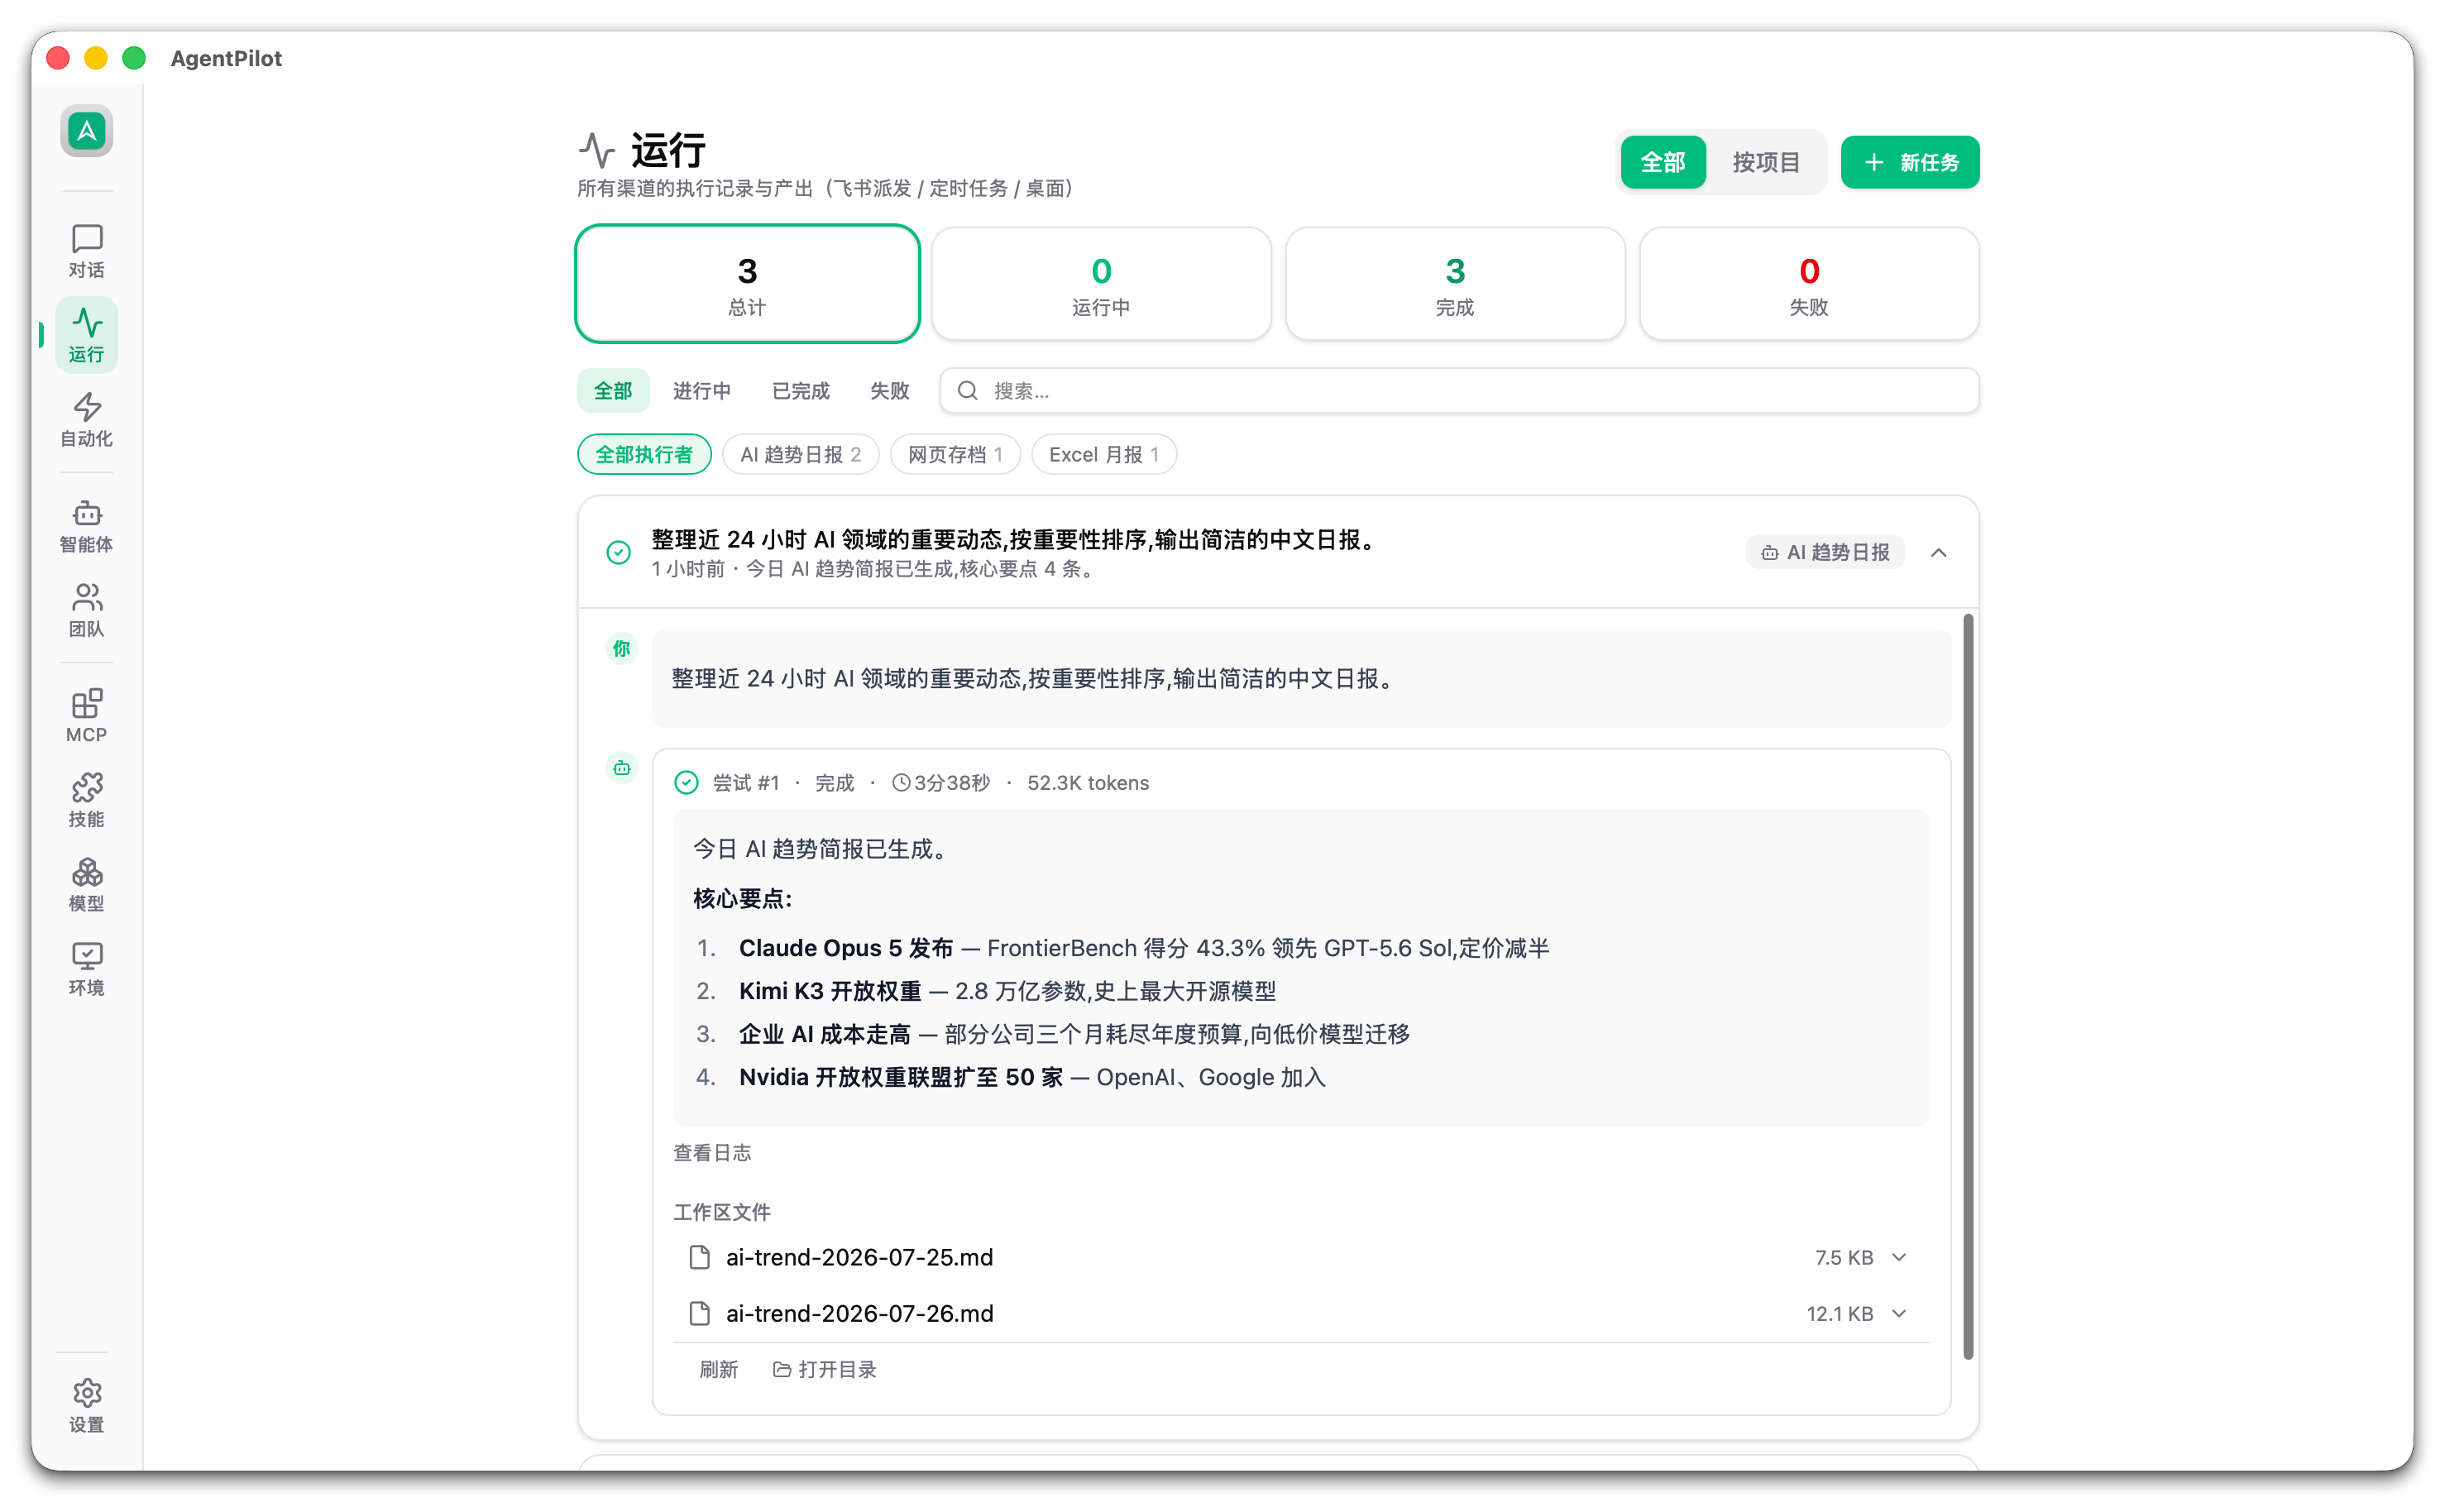
Task: Filter by AI 趋势日报 executor chip
Action: 800,455
